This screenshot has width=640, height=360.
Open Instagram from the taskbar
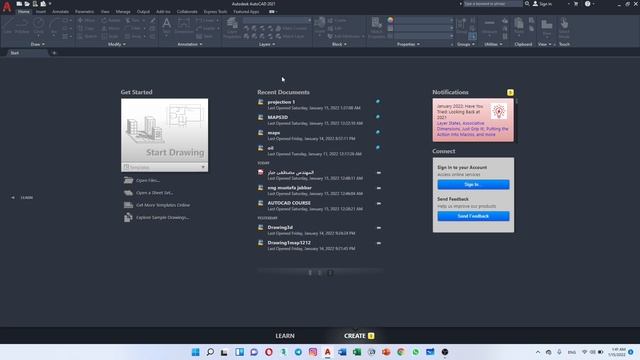pos(313,352)
